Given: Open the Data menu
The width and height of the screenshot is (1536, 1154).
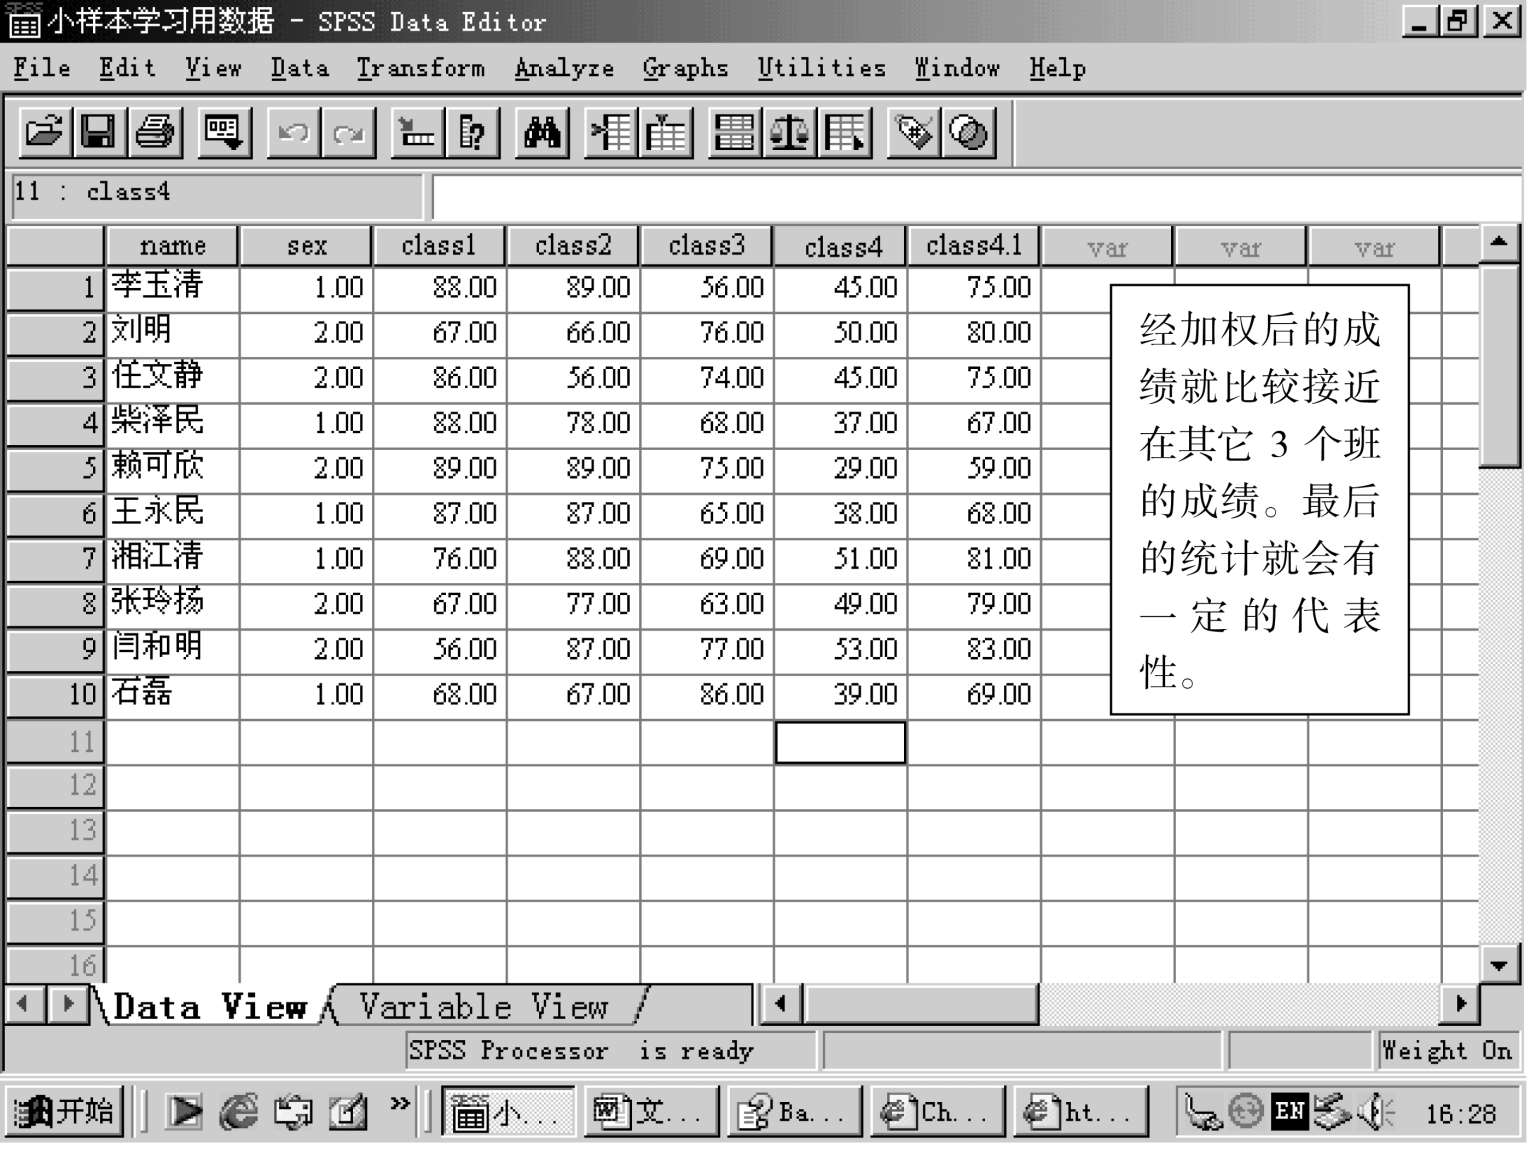Looking at the screenshot, I should [x=299, y=68].
